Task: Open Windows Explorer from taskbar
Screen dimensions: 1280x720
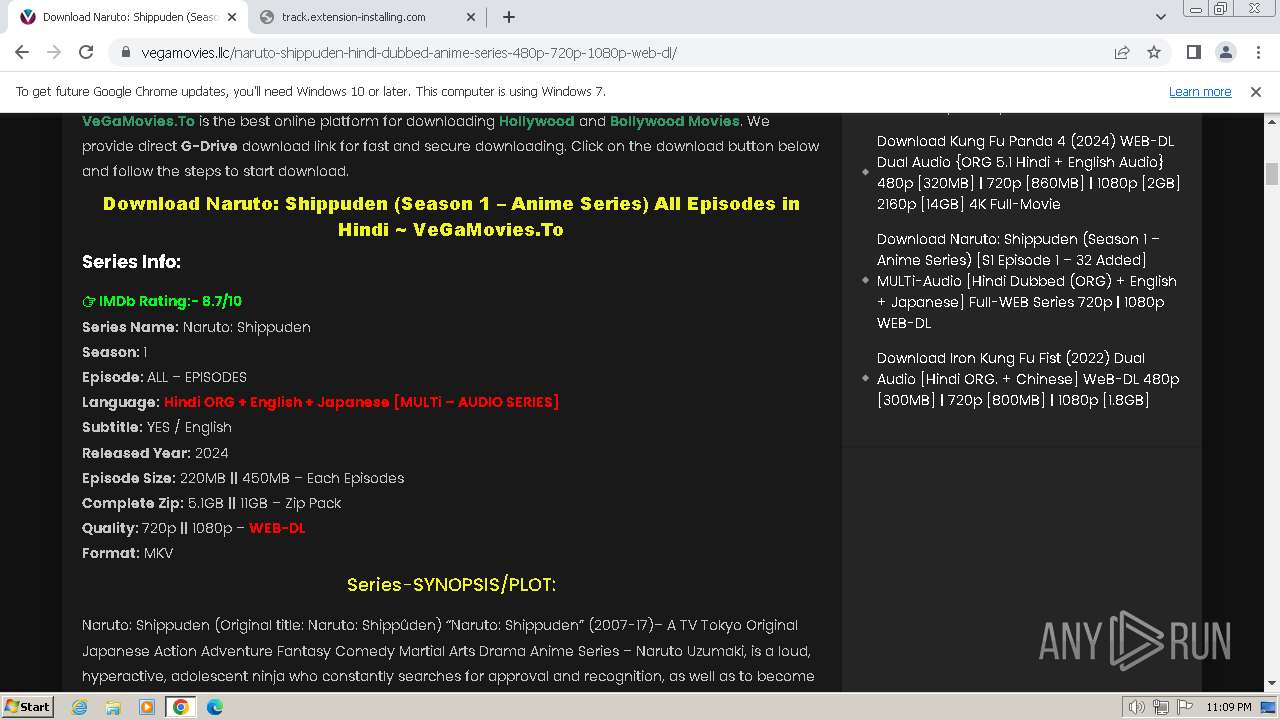Action: coord(113,707)
